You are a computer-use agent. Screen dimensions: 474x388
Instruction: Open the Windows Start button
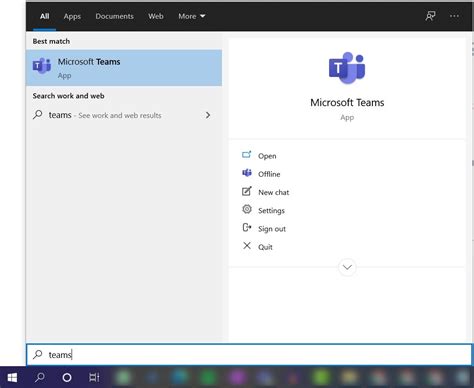(12, 377)
